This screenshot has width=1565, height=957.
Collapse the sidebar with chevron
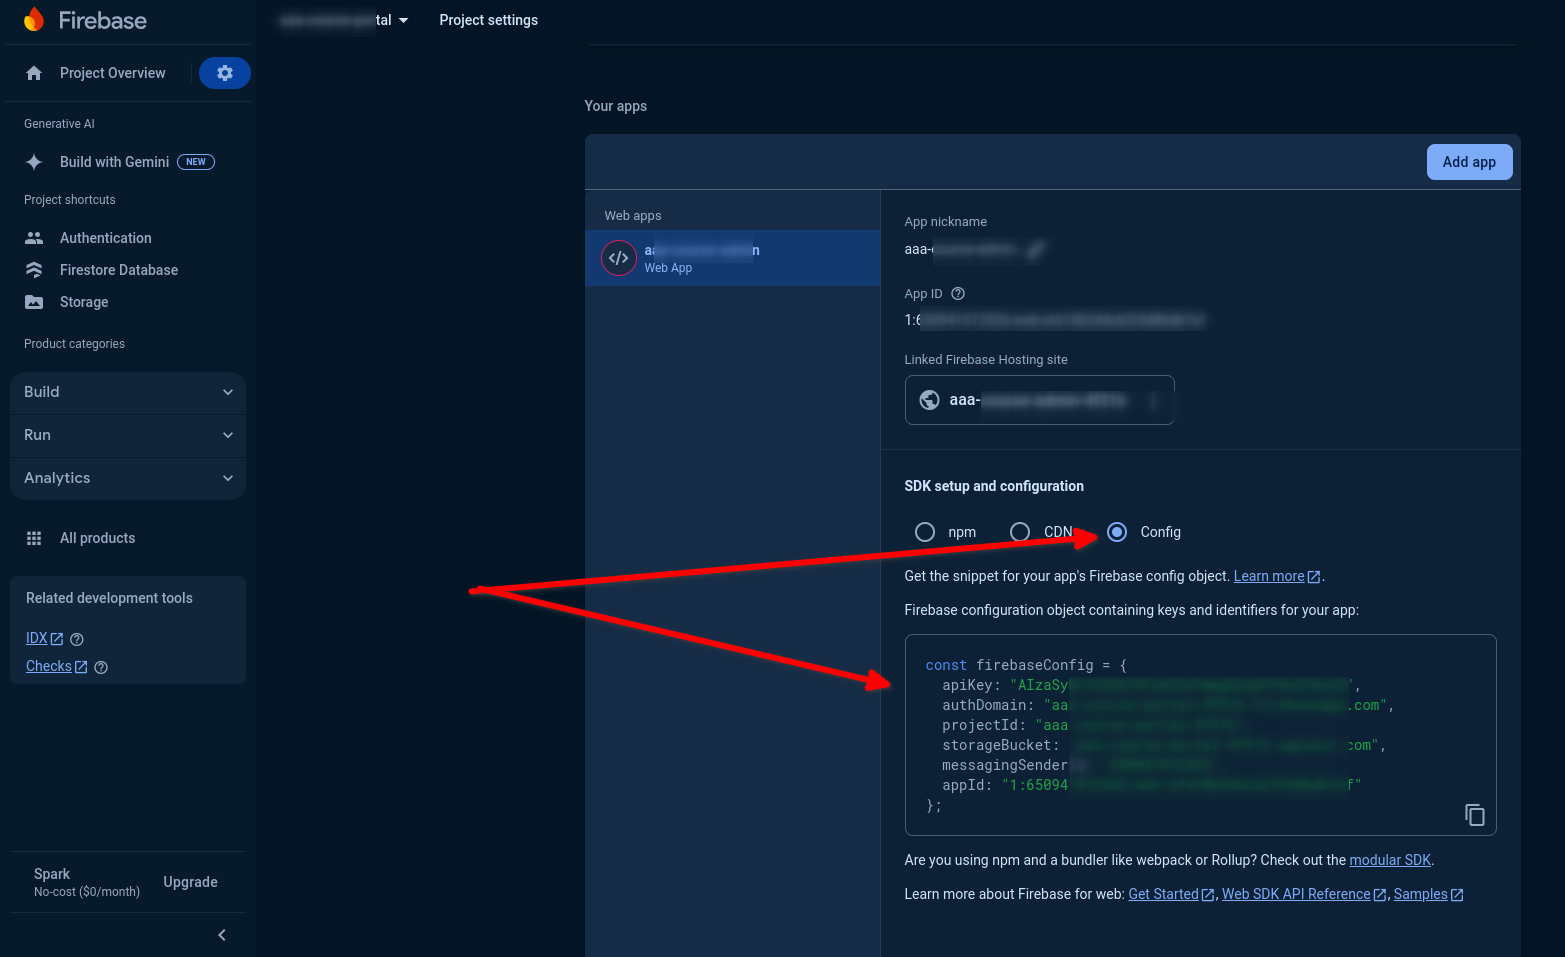coord(222,935)
